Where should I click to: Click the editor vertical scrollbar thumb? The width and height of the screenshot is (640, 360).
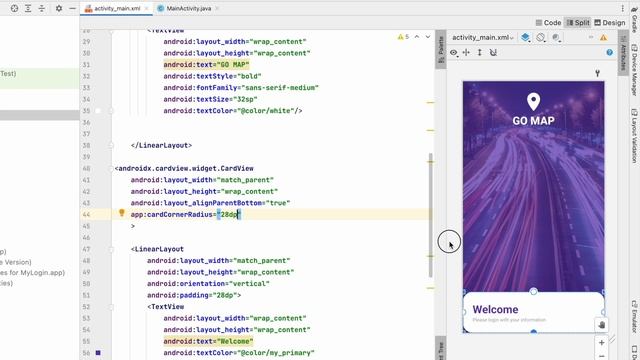click(431, 216)
